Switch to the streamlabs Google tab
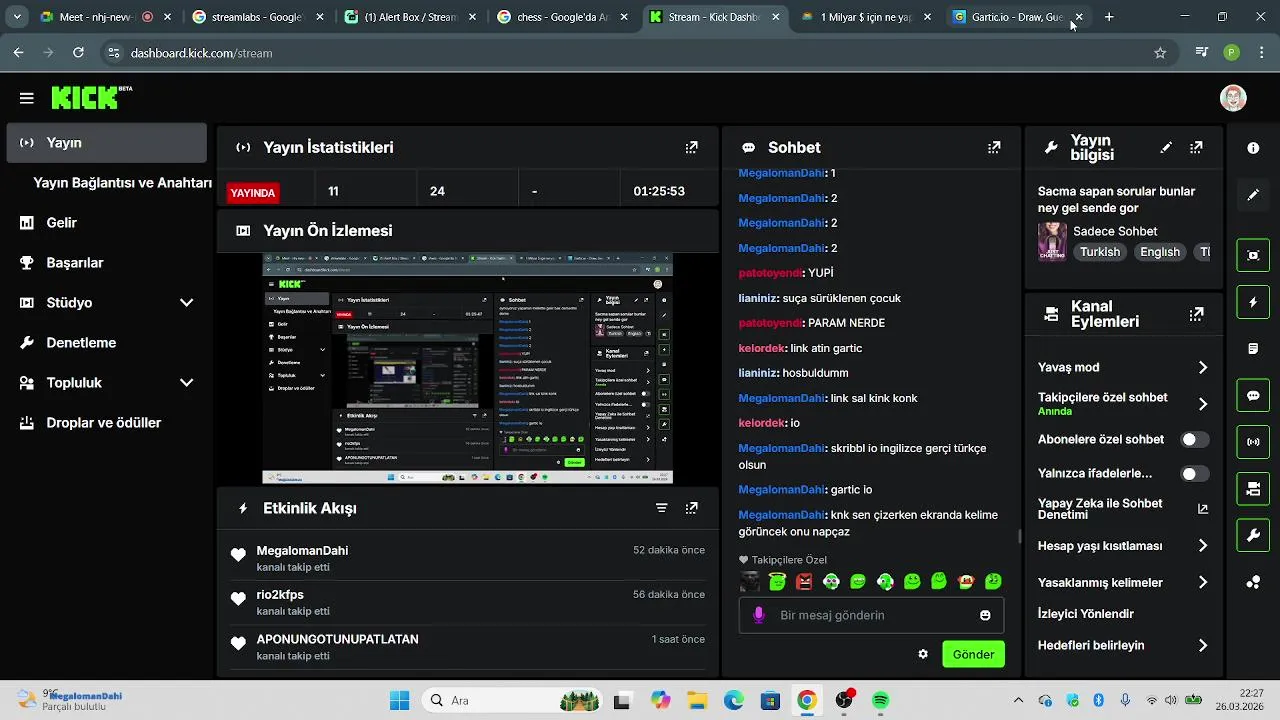Image resolution: width=1280 pixels, height=720 pixels. pyautogui.click(x=256, y=17)
